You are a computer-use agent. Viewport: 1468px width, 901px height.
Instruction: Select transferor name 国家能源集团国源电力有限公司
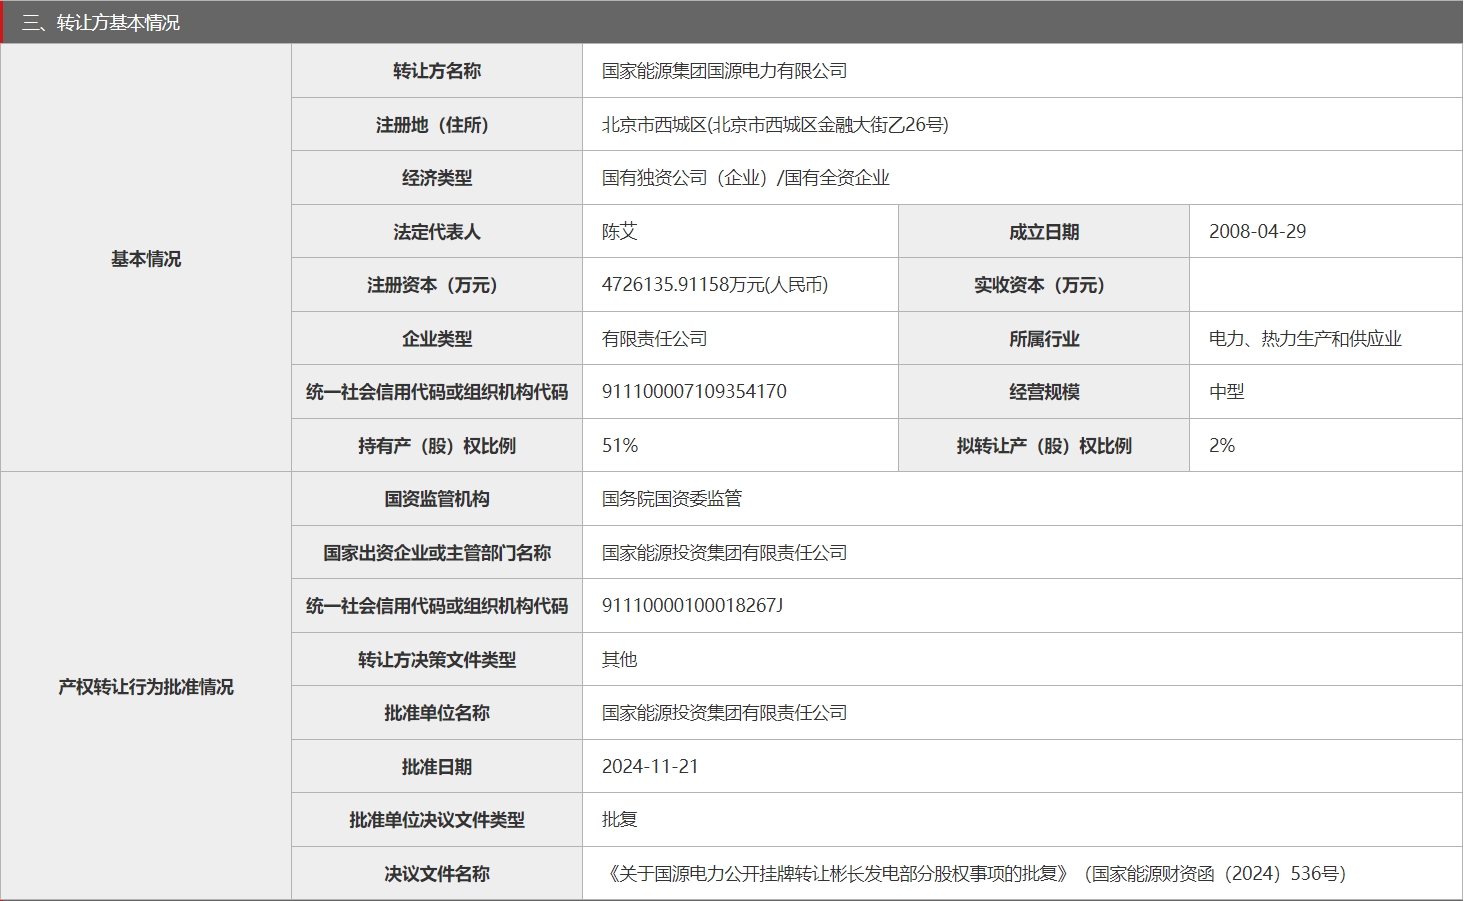724,71
